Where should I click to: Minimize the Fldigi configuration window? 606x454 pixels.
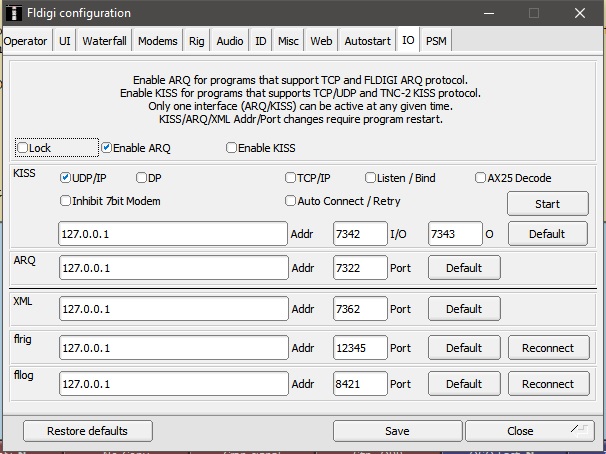(489, 13)
